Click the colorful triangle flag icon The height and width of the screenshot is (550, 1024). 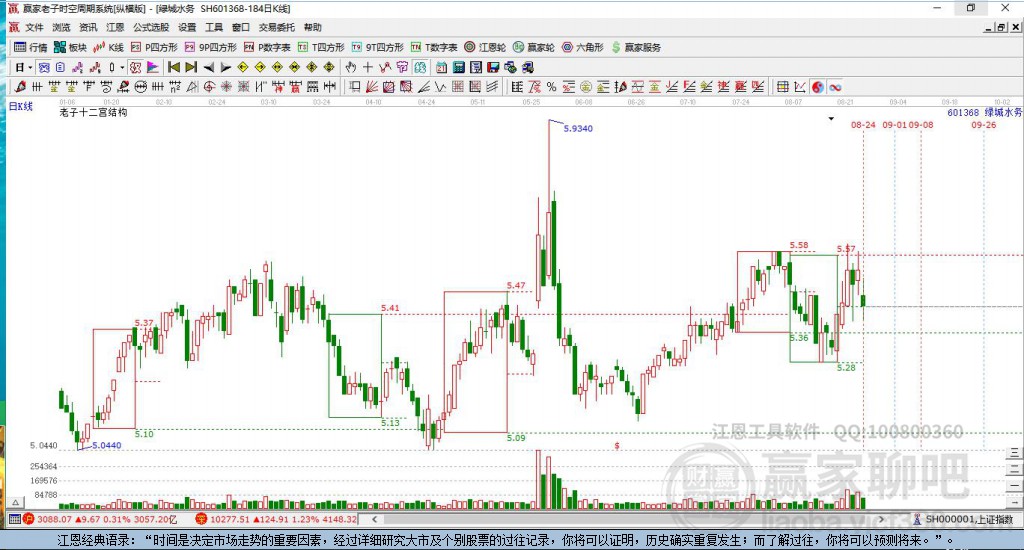point(152,67)
